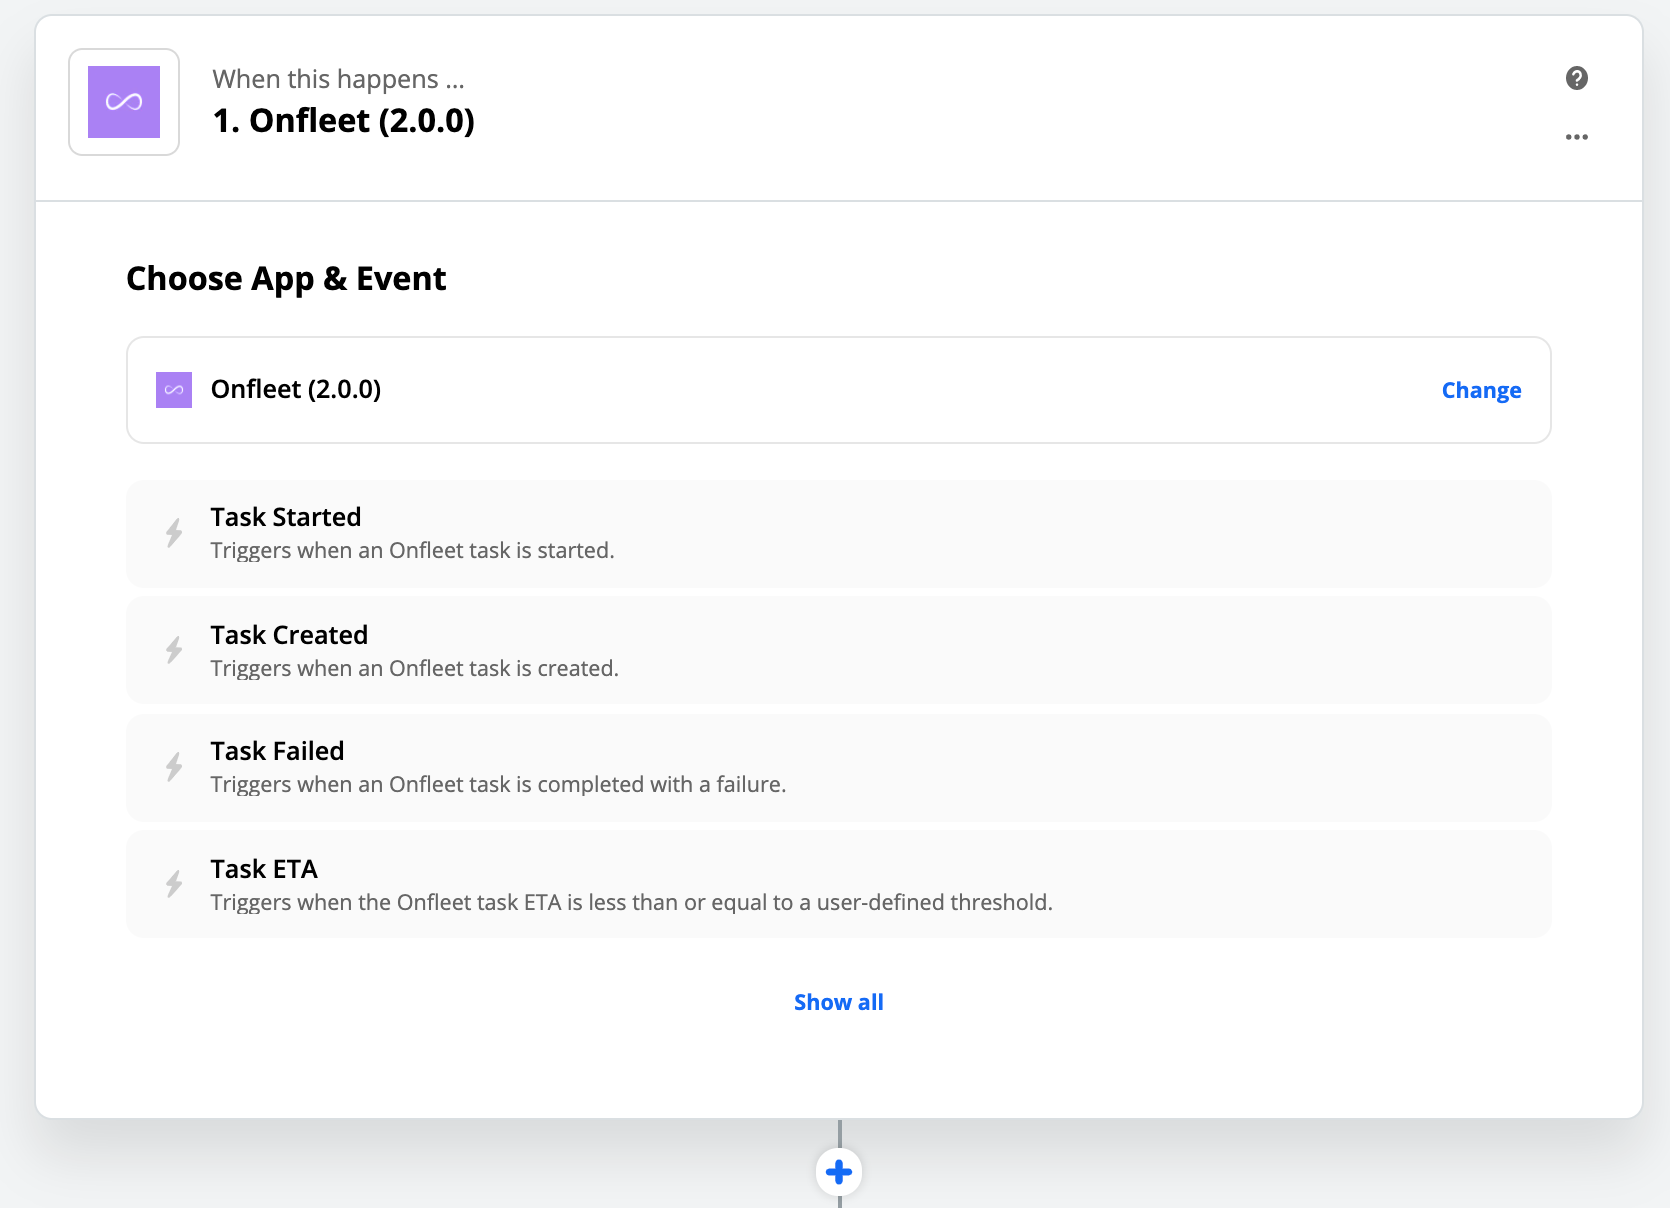Click the Onfleet (2.0.0) app selection field

(839, 390)
